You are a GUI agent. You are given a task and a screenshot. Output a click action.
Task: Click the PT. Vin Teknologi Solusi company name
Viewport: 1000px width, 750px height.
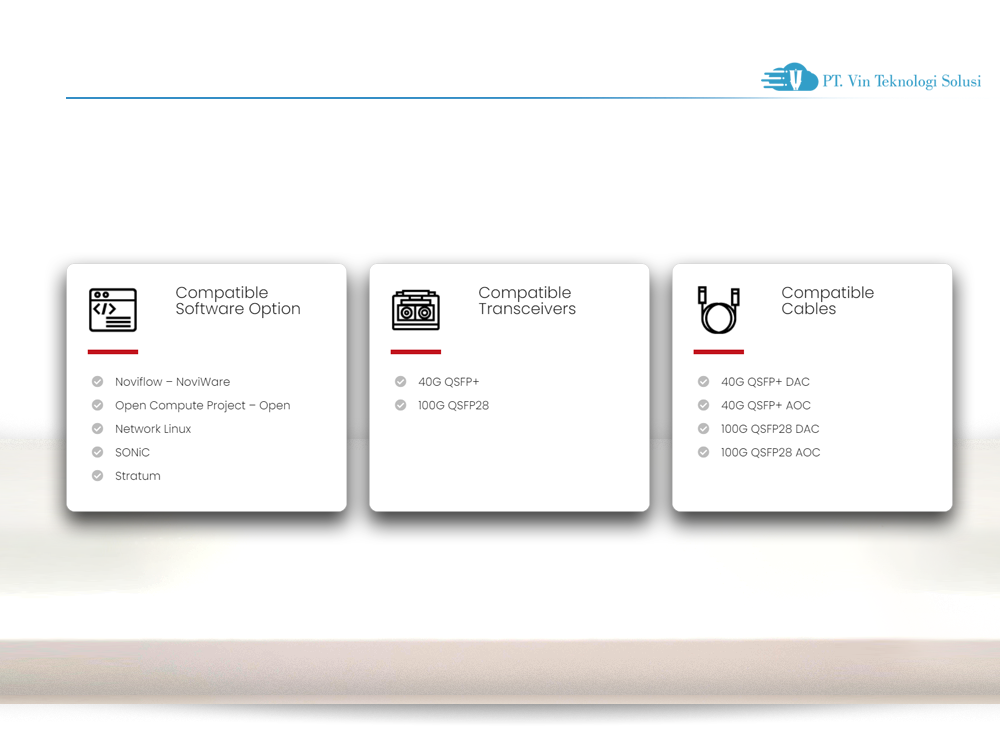tap(902, 81)
